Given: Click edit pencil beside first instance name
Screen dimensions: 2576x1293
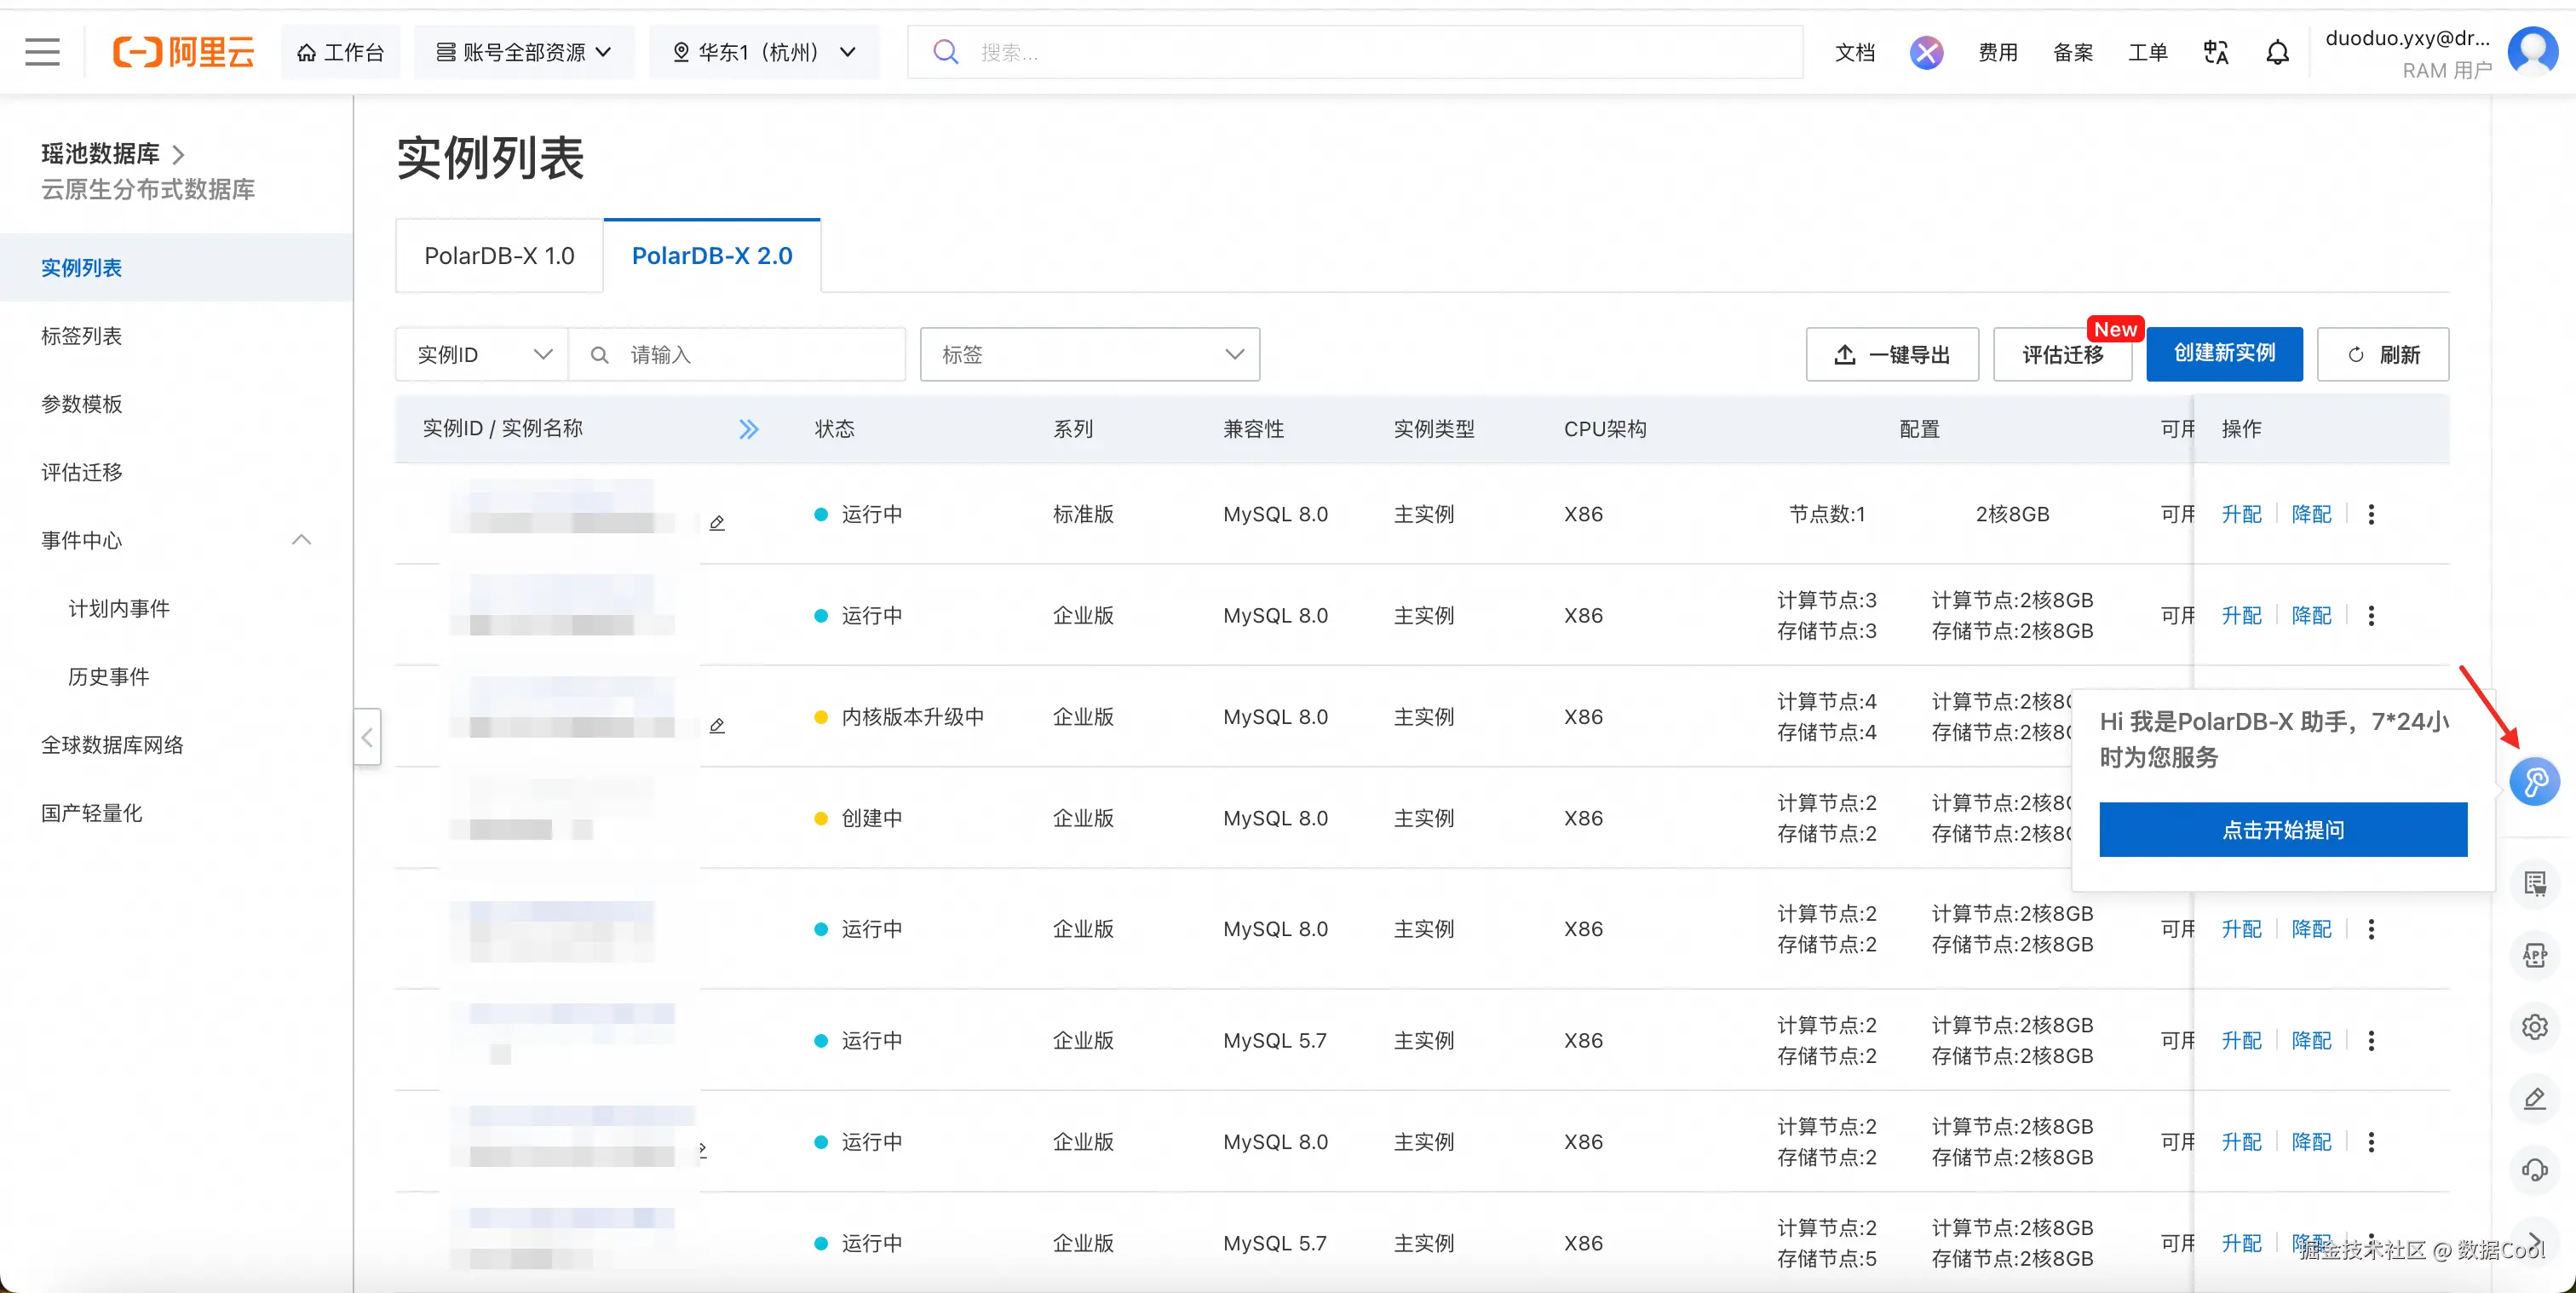Looking at the screenshot, I should click(717, 523).
